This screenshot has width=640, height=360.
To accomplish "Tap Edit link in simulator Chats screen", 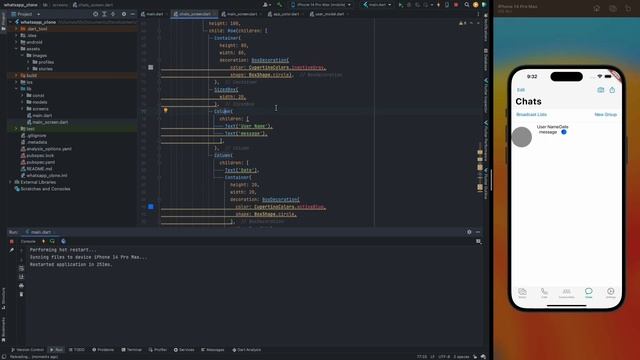I will [x=521, y=90].
